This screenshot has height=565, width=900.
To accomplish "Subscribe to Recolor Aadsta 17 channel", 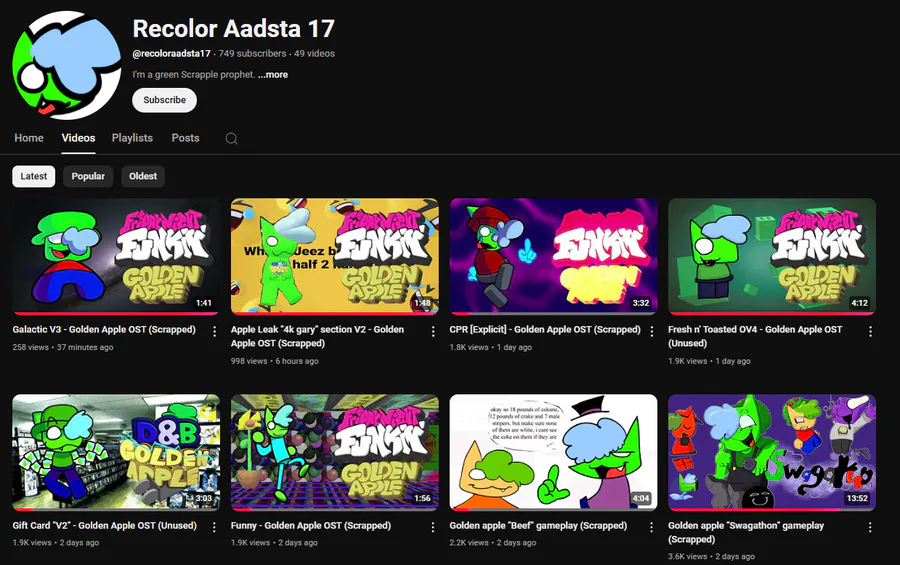I will pos(164,100).
